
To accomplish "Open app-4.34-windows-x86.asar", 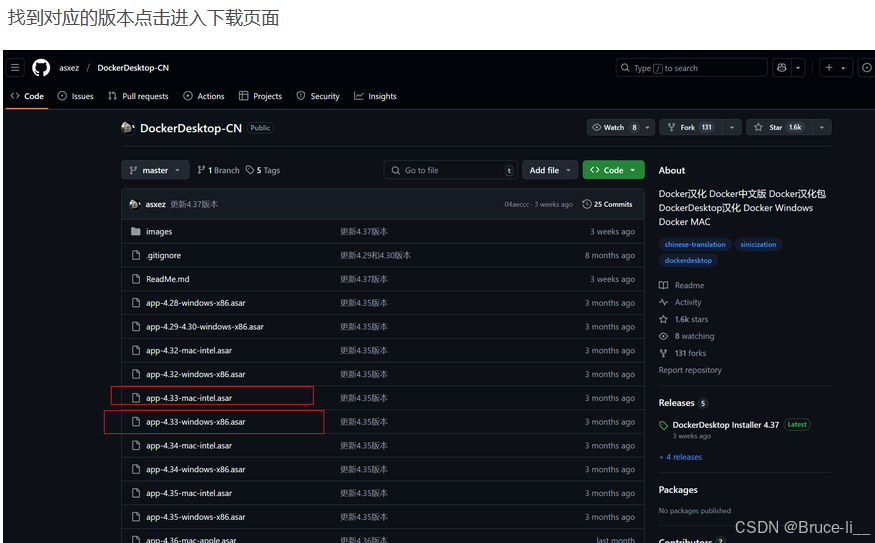I will pos(195,469).
